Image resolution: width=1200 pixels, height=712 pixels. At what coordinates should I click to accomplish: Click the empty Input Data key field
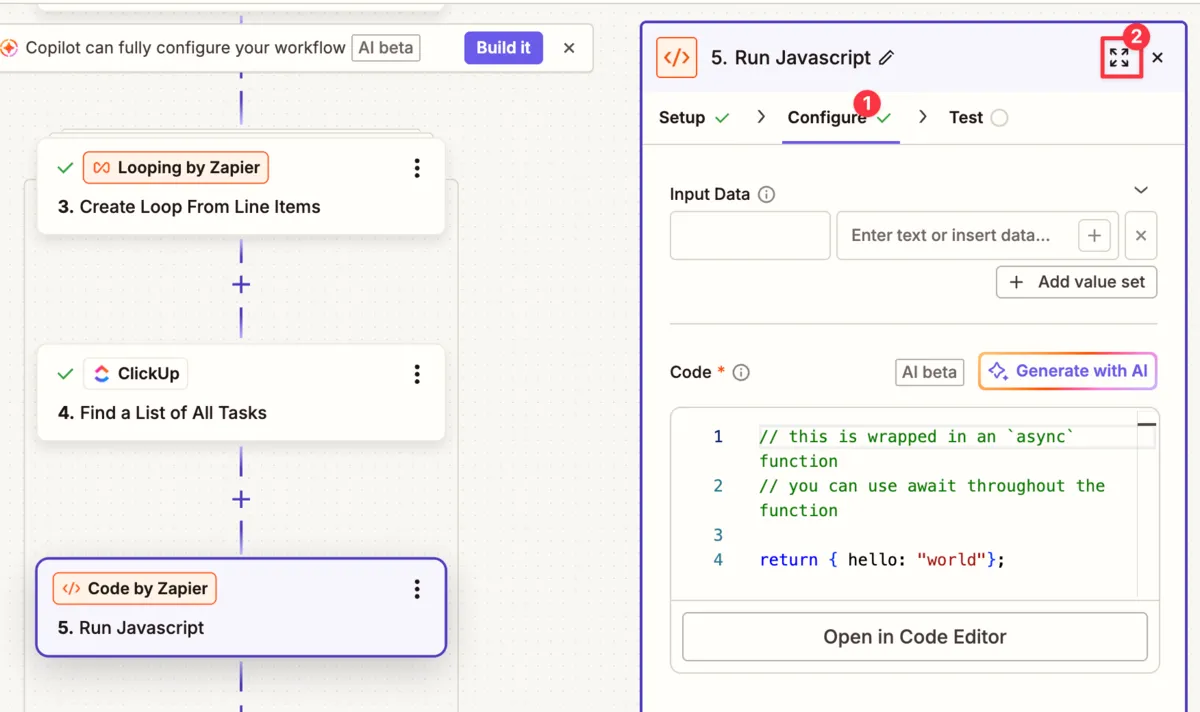coord(749,235)
